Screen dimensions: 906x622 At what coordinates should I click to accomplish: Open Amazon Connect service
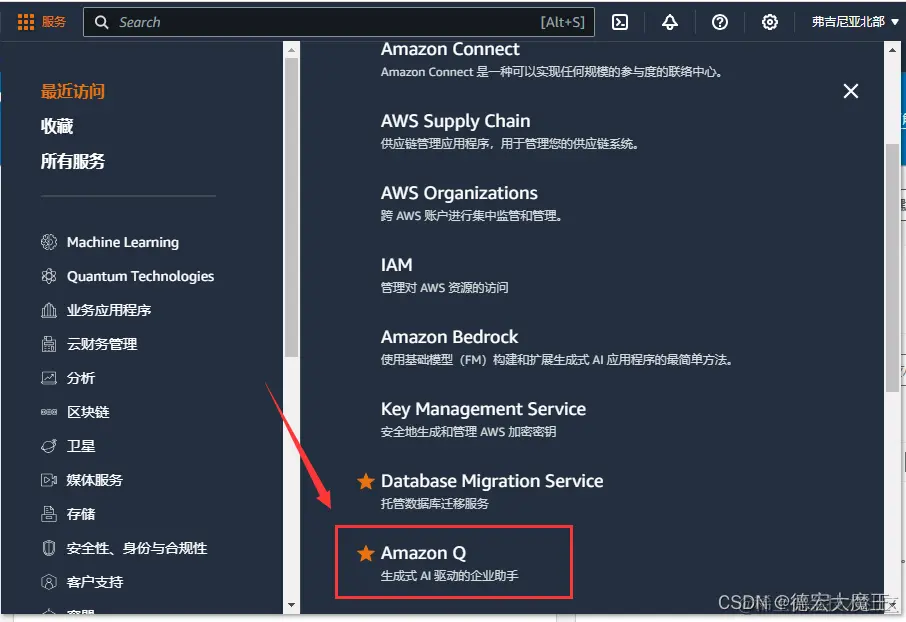point(450,49)
